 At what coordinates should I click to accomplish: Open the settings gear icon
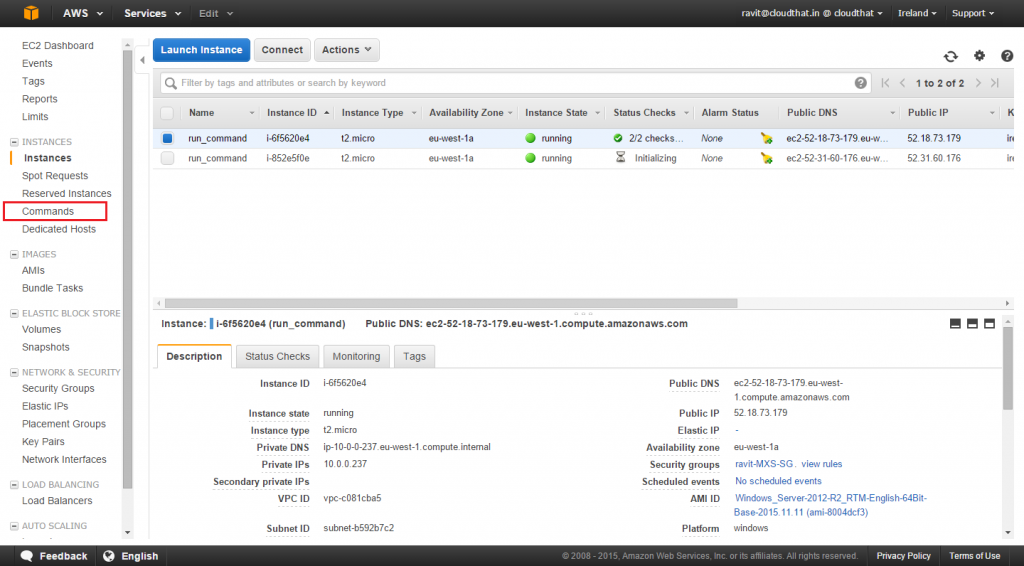(x=979, y=56)
